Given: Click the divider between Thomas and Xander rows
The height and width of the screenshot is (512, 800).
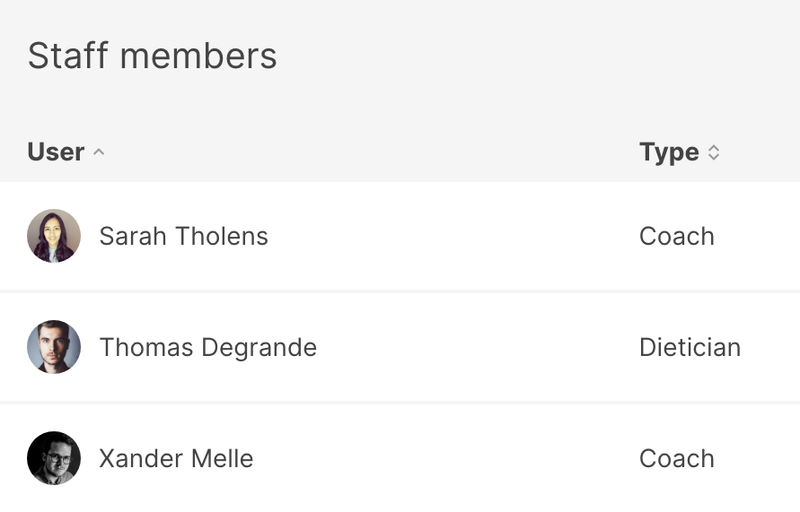Looking at the screenshot, I should point(400,402).
